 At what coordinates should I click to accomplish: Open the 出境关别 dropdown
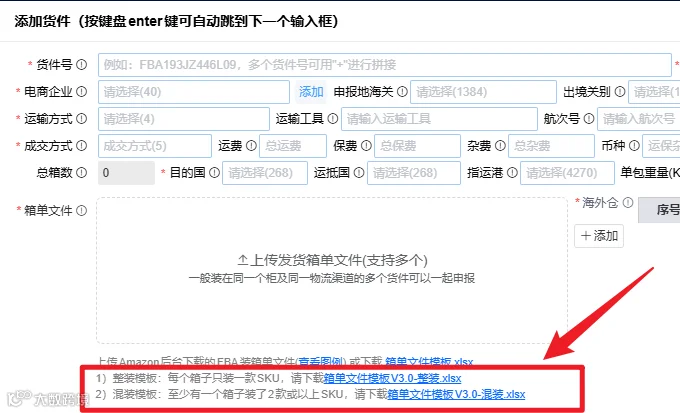(x=654, y=92)
